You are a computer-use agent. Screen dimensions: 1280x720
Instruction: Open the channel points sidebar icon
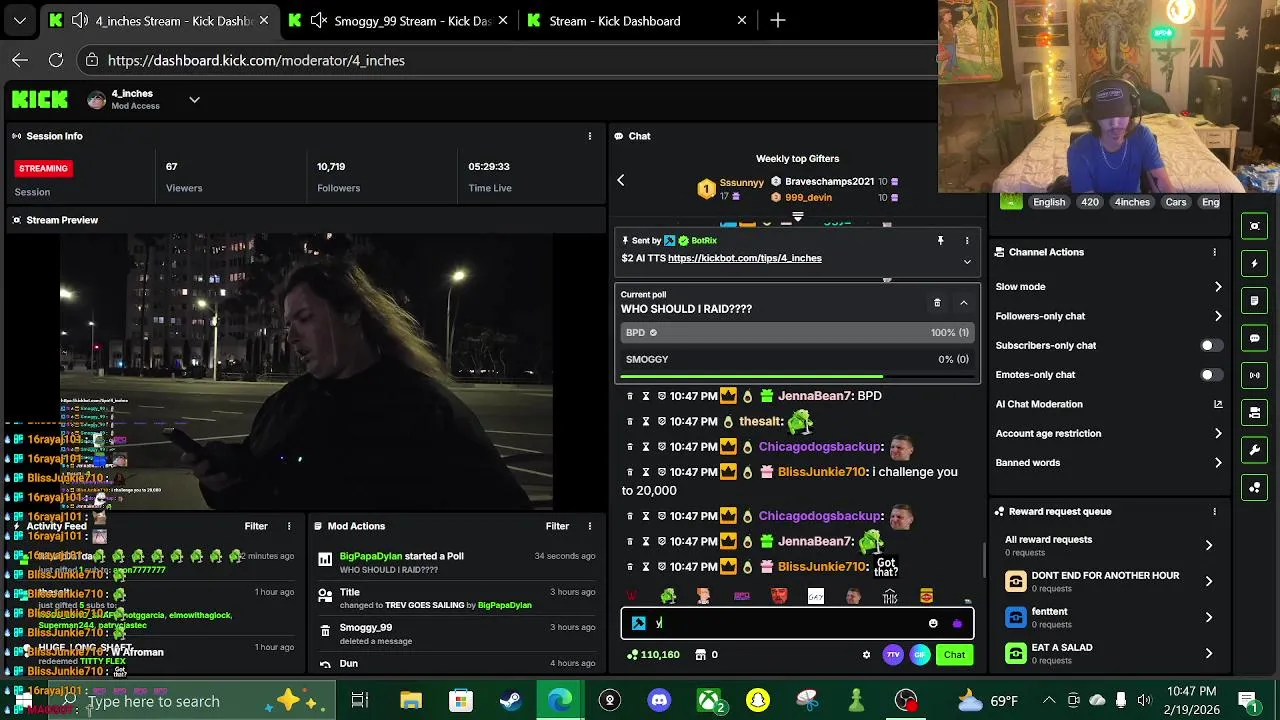(1255, 488)
